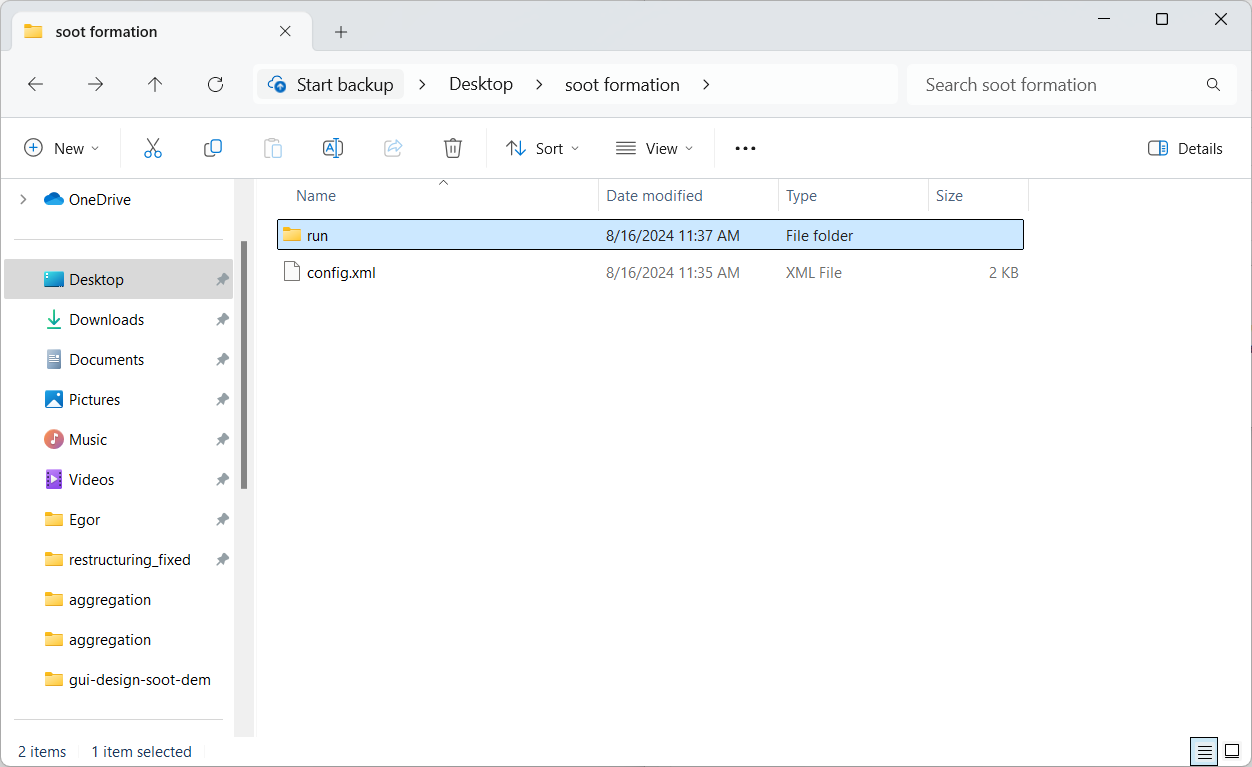Open Desktop in navigation pane

(118, 280)
